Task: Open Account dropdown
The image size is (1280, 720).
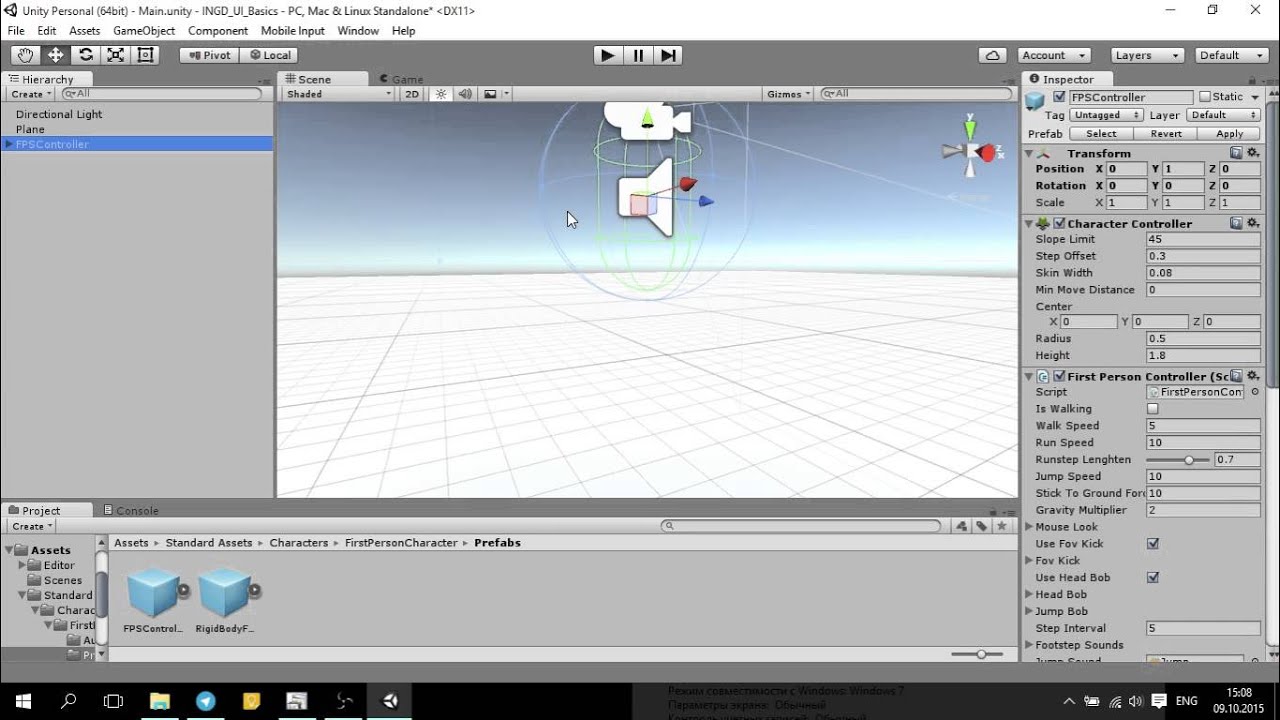Action: pyautogui.click(x=1054, y=55)
